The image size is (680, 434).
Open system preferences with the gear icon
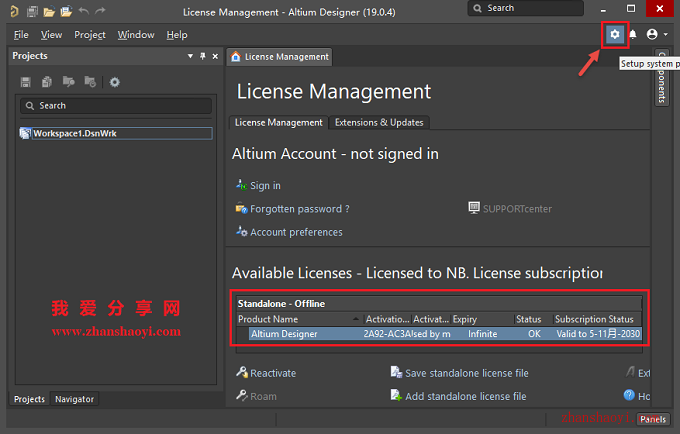[x=615, y=34]
